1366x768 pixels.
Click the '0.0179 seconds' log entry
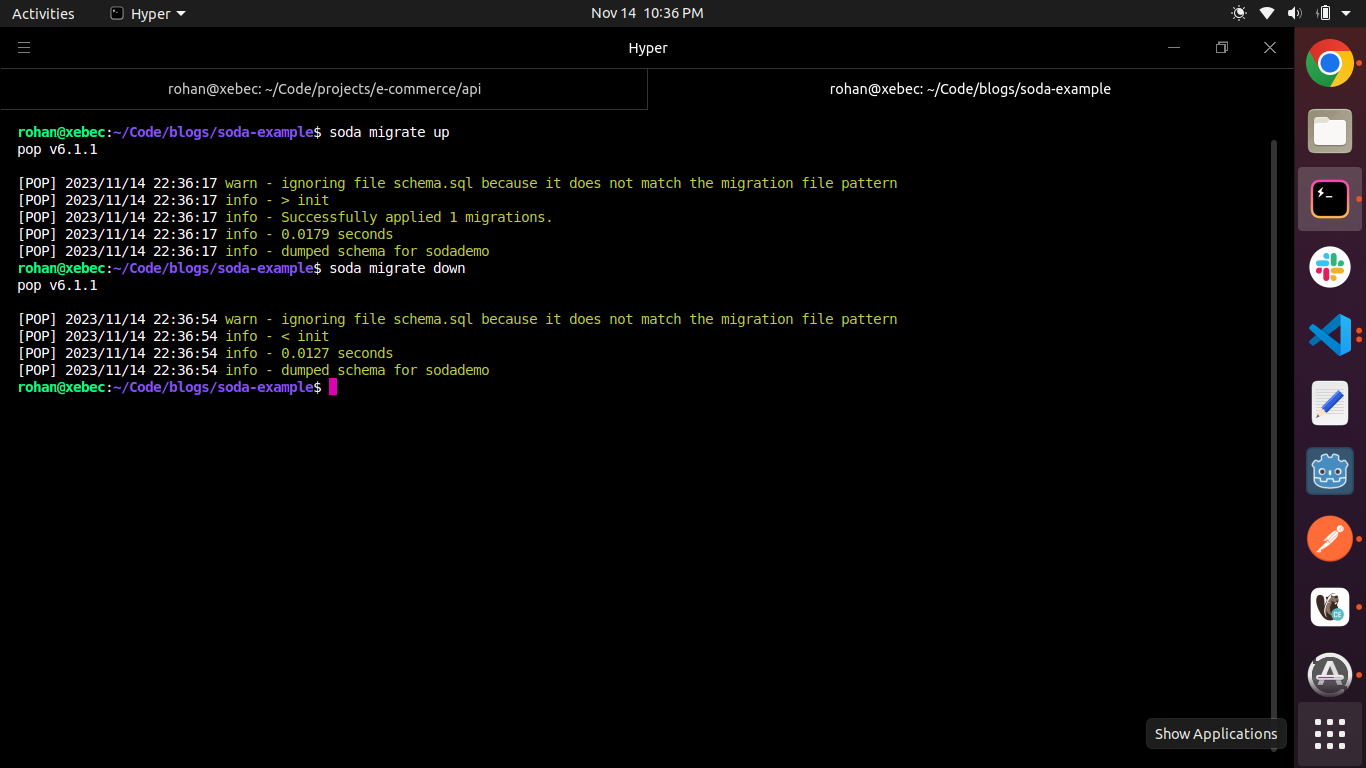pos(205,234)
